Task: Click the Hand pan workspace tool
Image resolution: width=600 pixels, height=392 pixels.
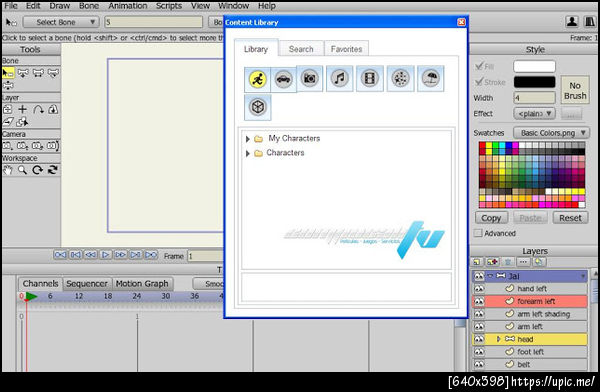Action: pos(8,170)
